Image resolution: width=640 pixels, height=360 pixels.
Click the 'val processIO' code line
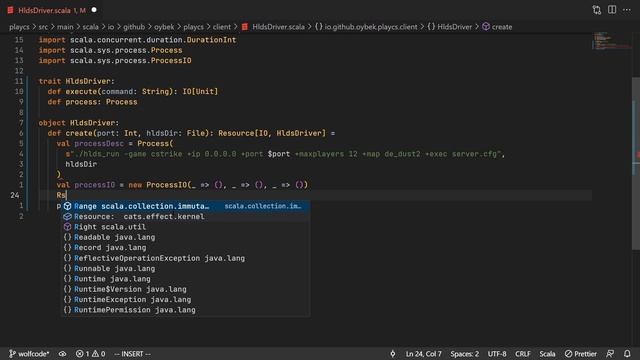pos(182,185)
